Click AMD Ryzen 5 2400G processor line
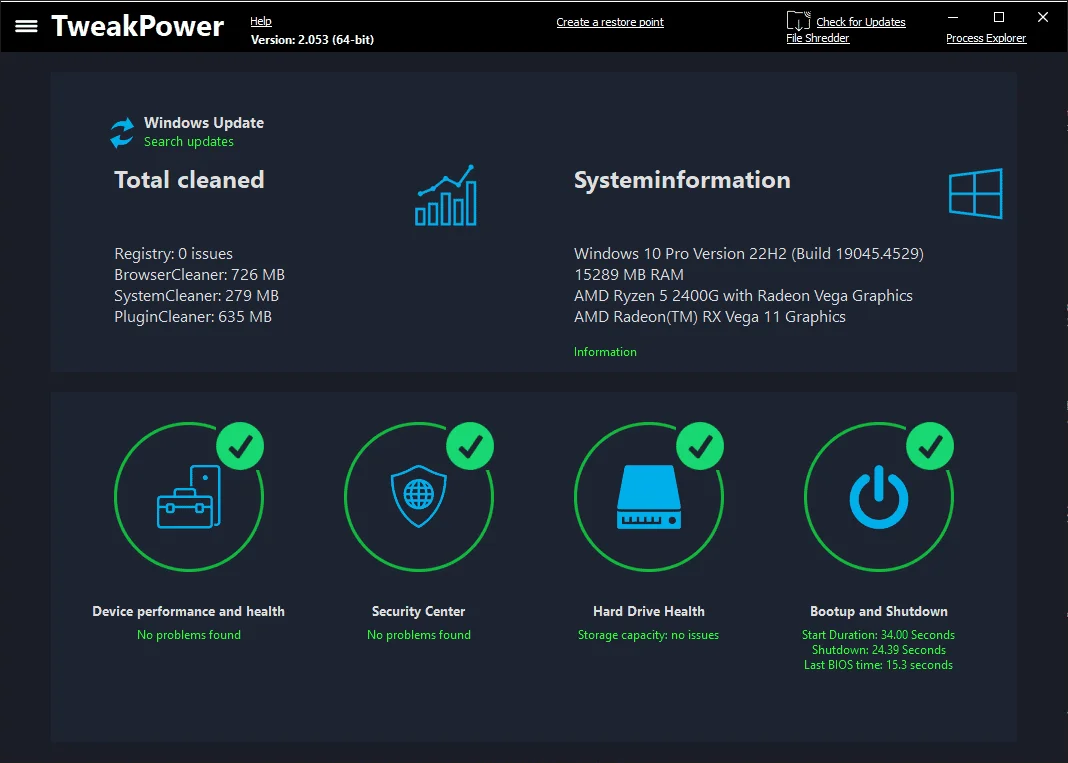This screenshot has height=763, width=1068. [x=743, y=296]
